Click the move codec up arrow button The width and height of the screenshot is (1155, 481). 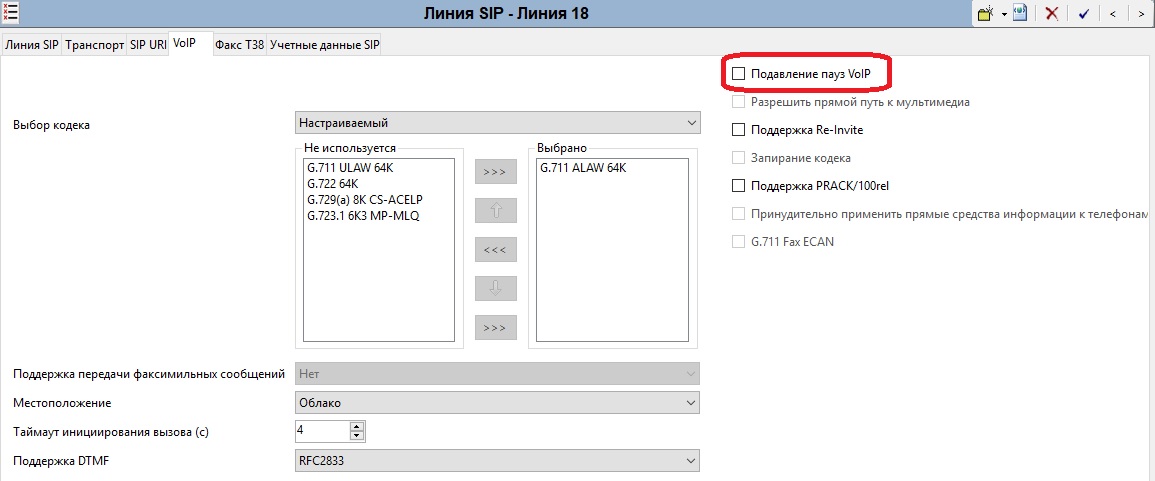coord(495,211)
